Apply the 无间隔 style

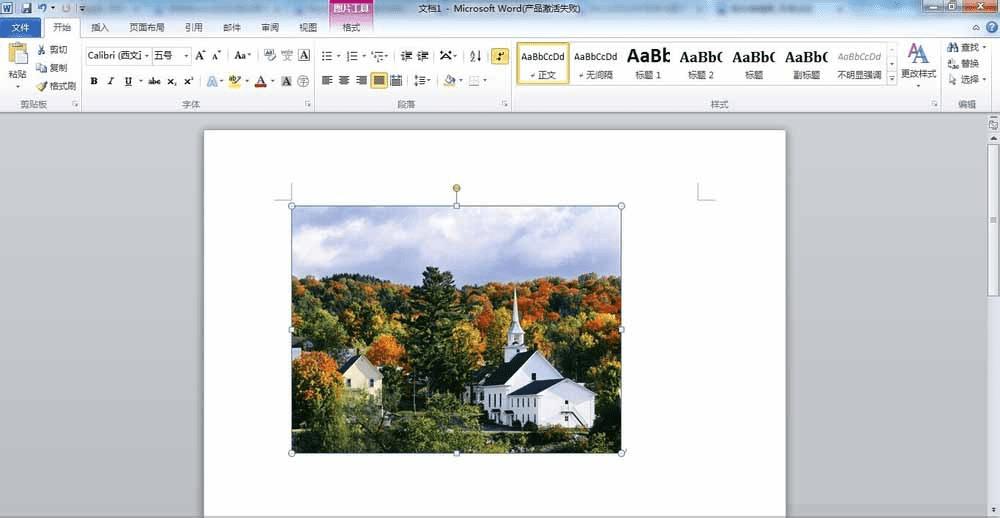coord(596,63)
